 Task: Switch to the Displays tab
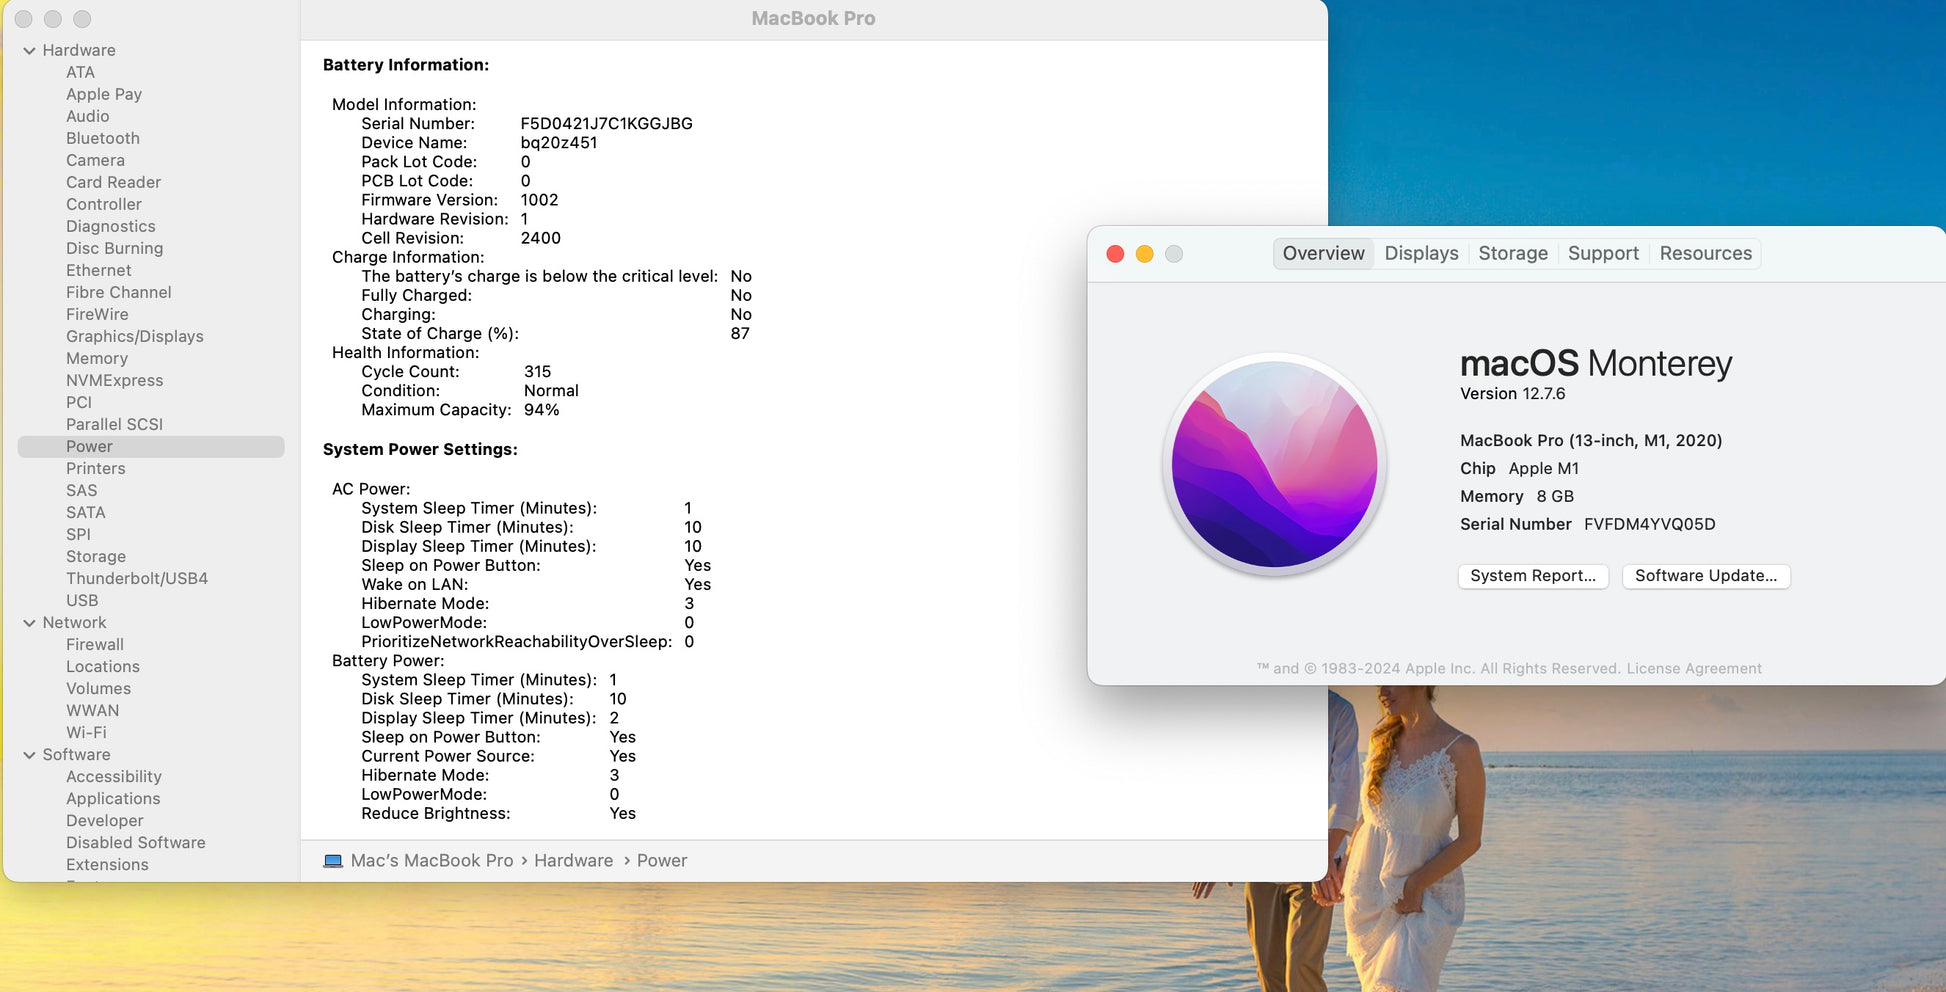[x=1421, y=254]
